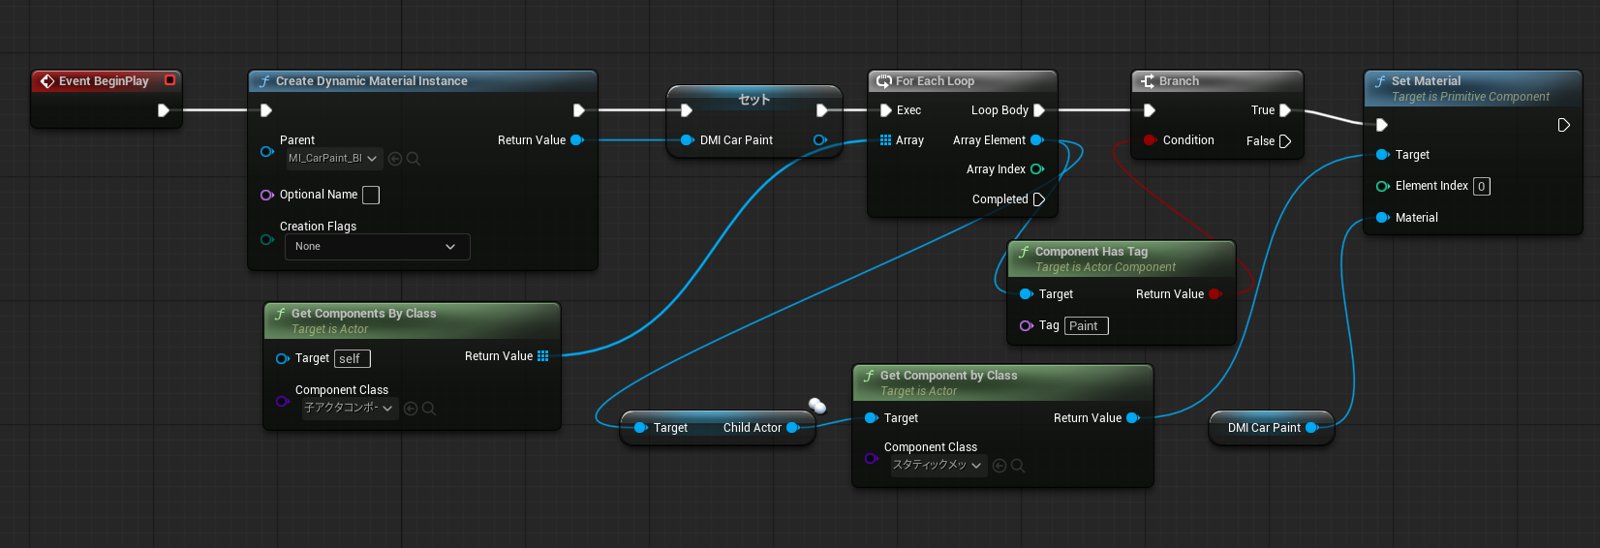Click the Set node's exec output pin
This screenshot has width=1600, height=548.
[x=822, y=110]
